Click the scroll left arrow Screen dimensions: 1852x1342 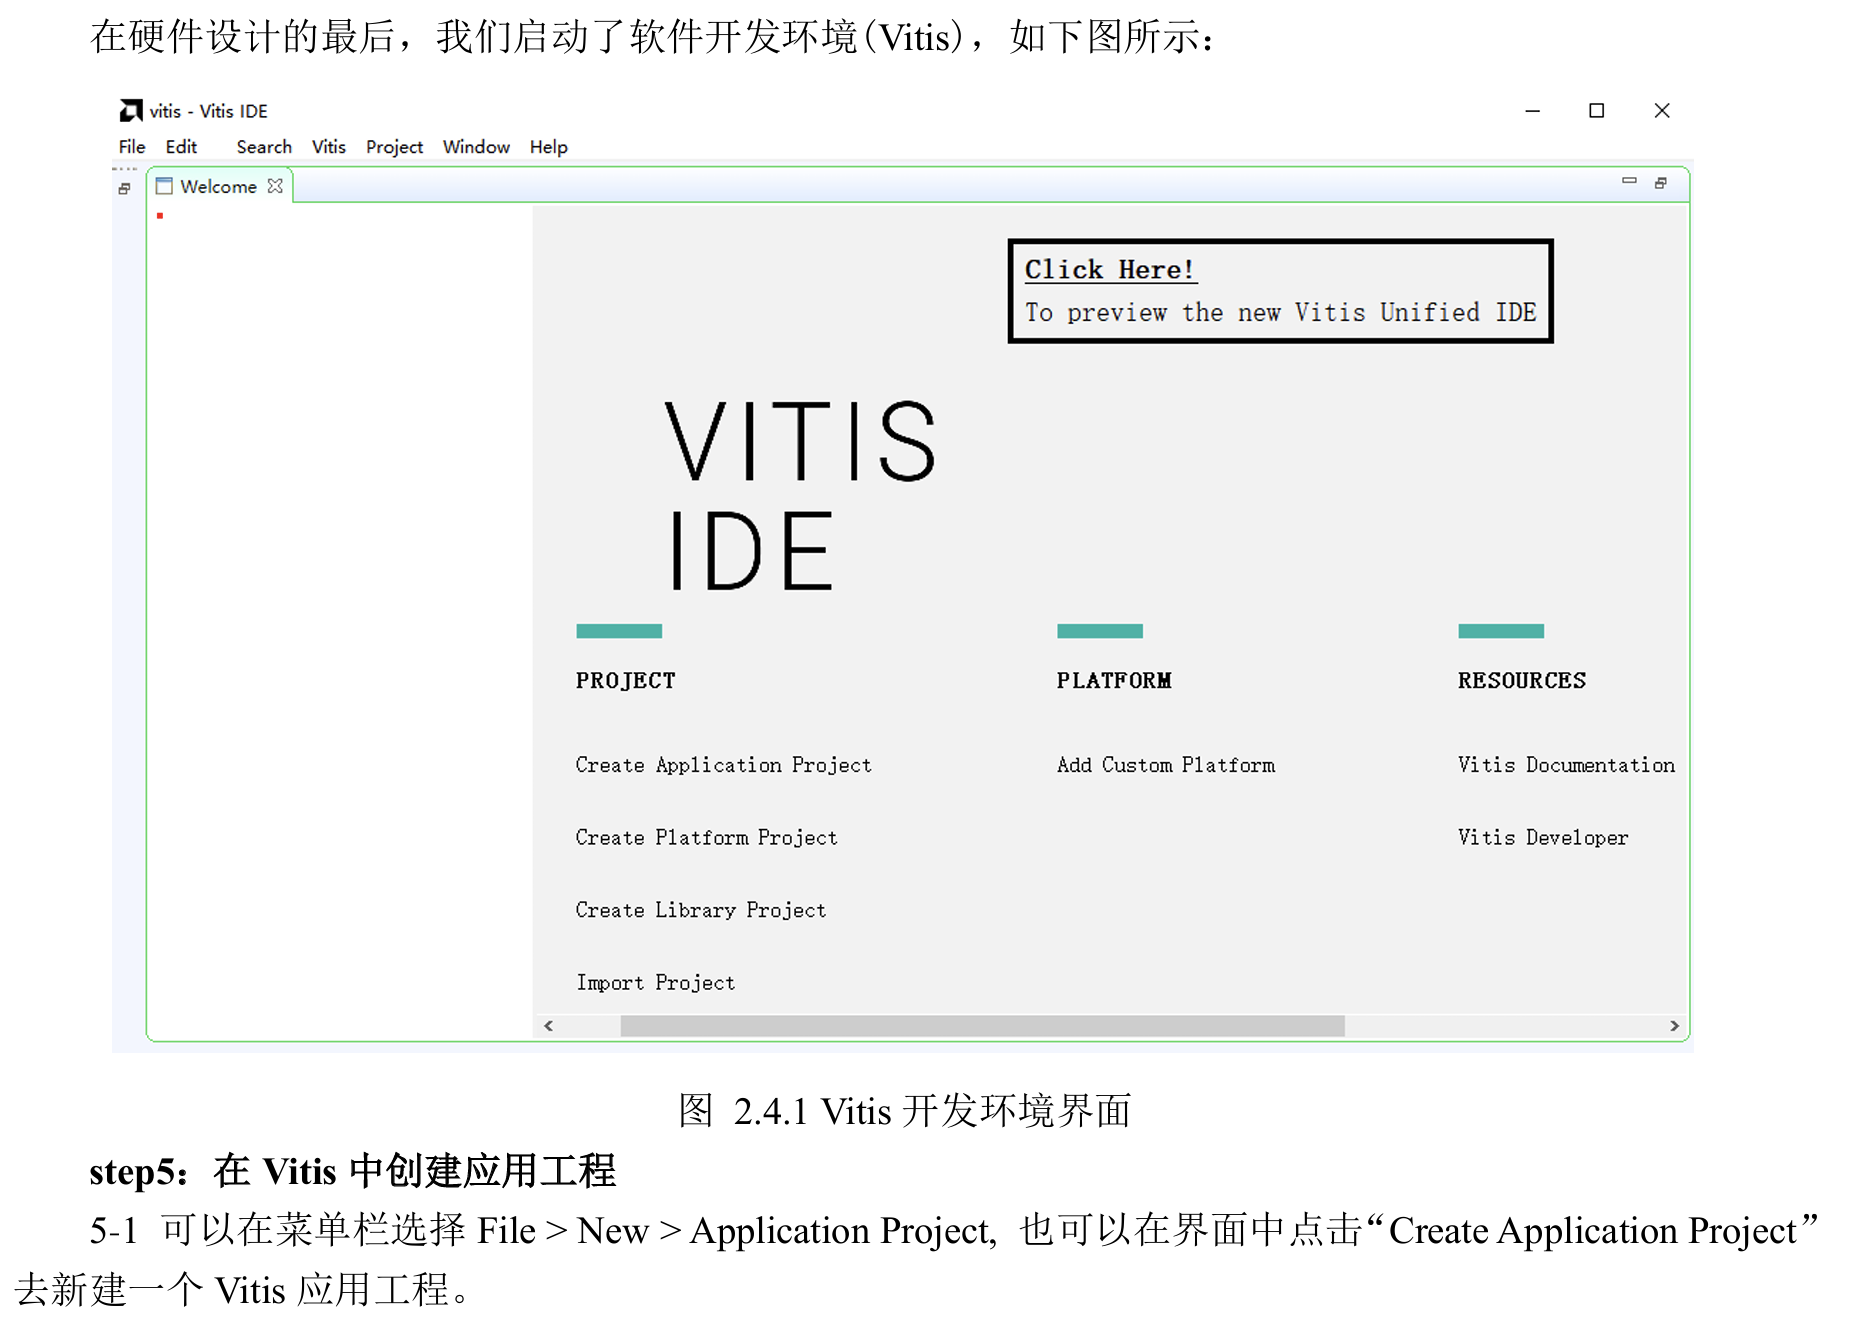pos(548,1026)
